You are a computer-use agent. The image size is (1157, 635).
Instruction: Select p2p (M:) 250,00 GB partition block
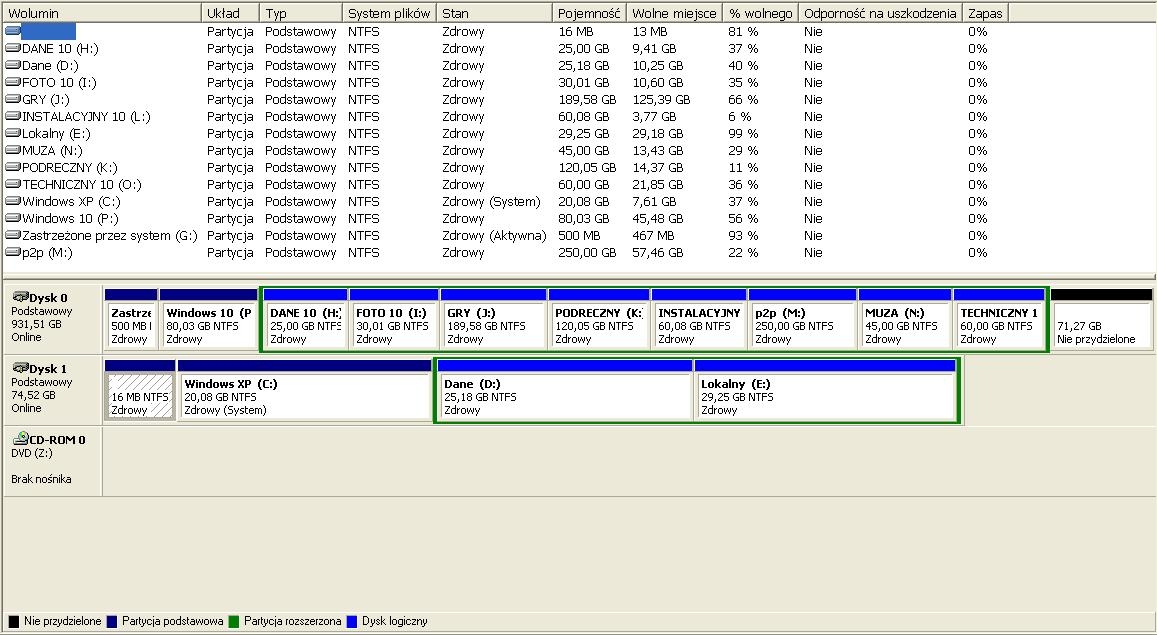click(x=803, y=319)
